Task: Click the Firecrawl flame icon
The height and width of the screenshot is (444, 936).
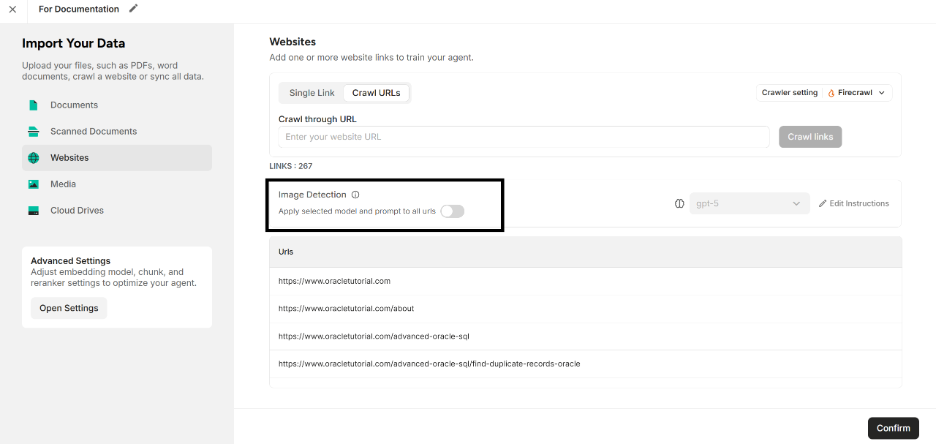Action: point(831,93)
